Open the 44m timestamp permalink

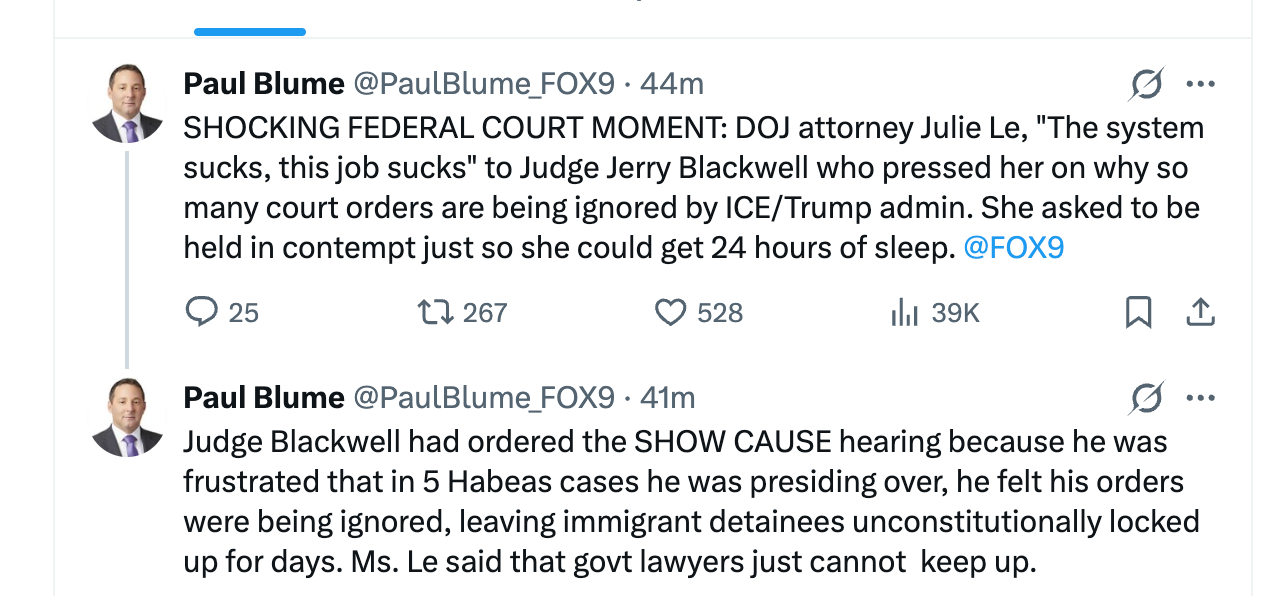point(671,85)
